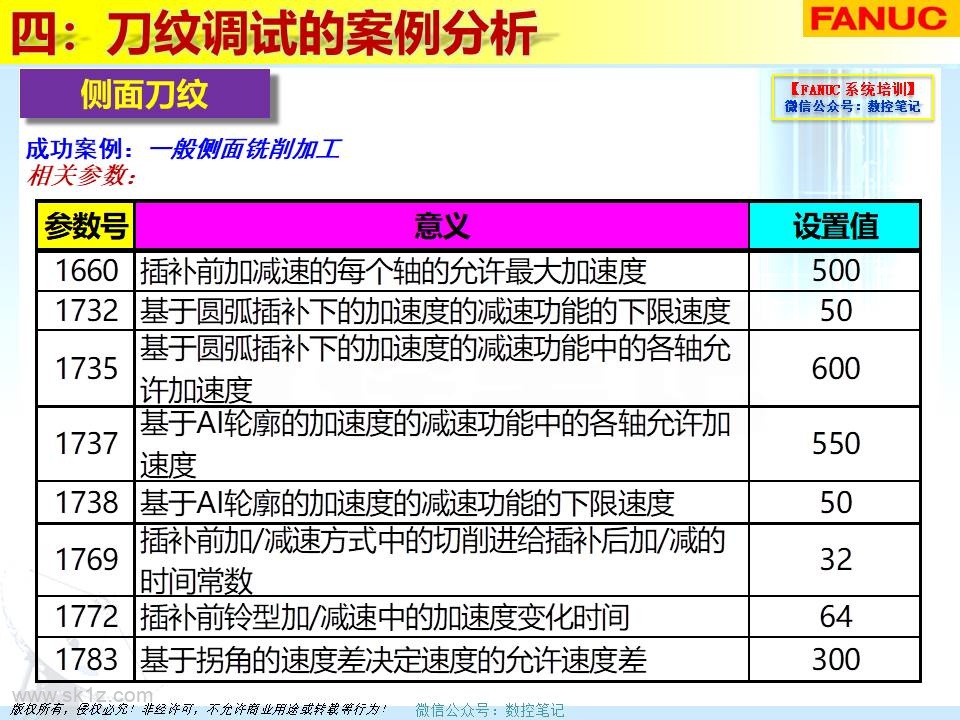Select the text 成功案例：
Image resolution: width=960 pixels, height=720 pixels.
pyautogui.click(x=80, y=149)
